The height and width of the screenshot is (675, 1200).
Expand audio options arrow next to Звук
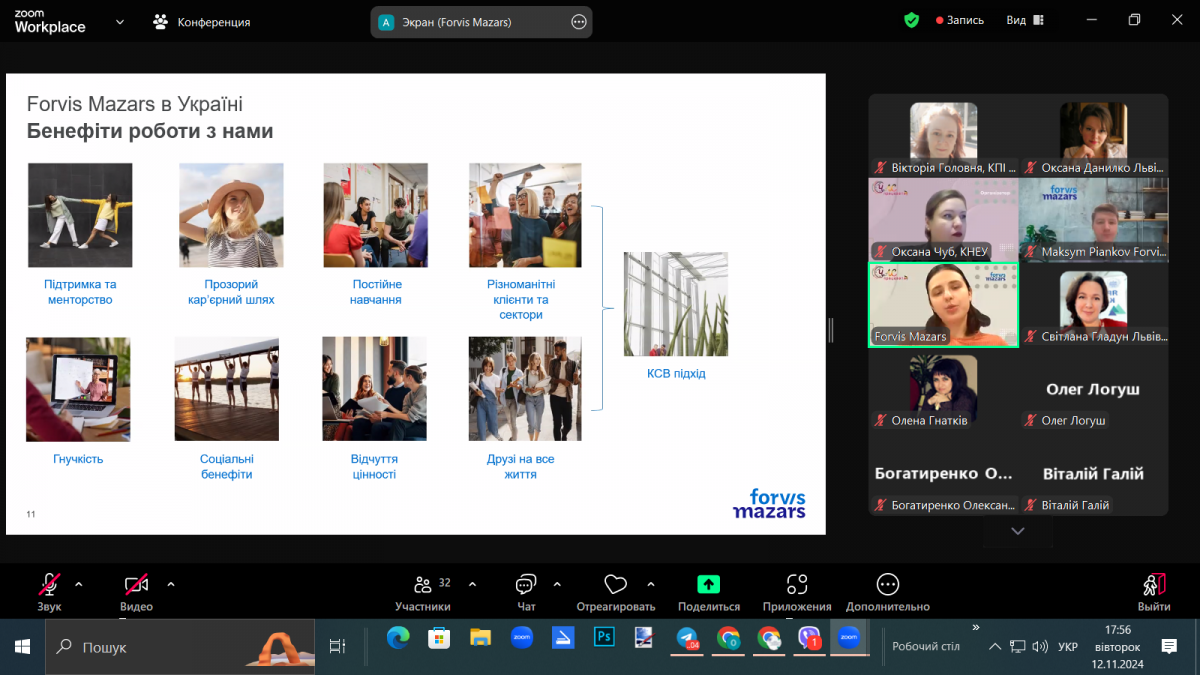pyautogui.click(x=79, y=584)
